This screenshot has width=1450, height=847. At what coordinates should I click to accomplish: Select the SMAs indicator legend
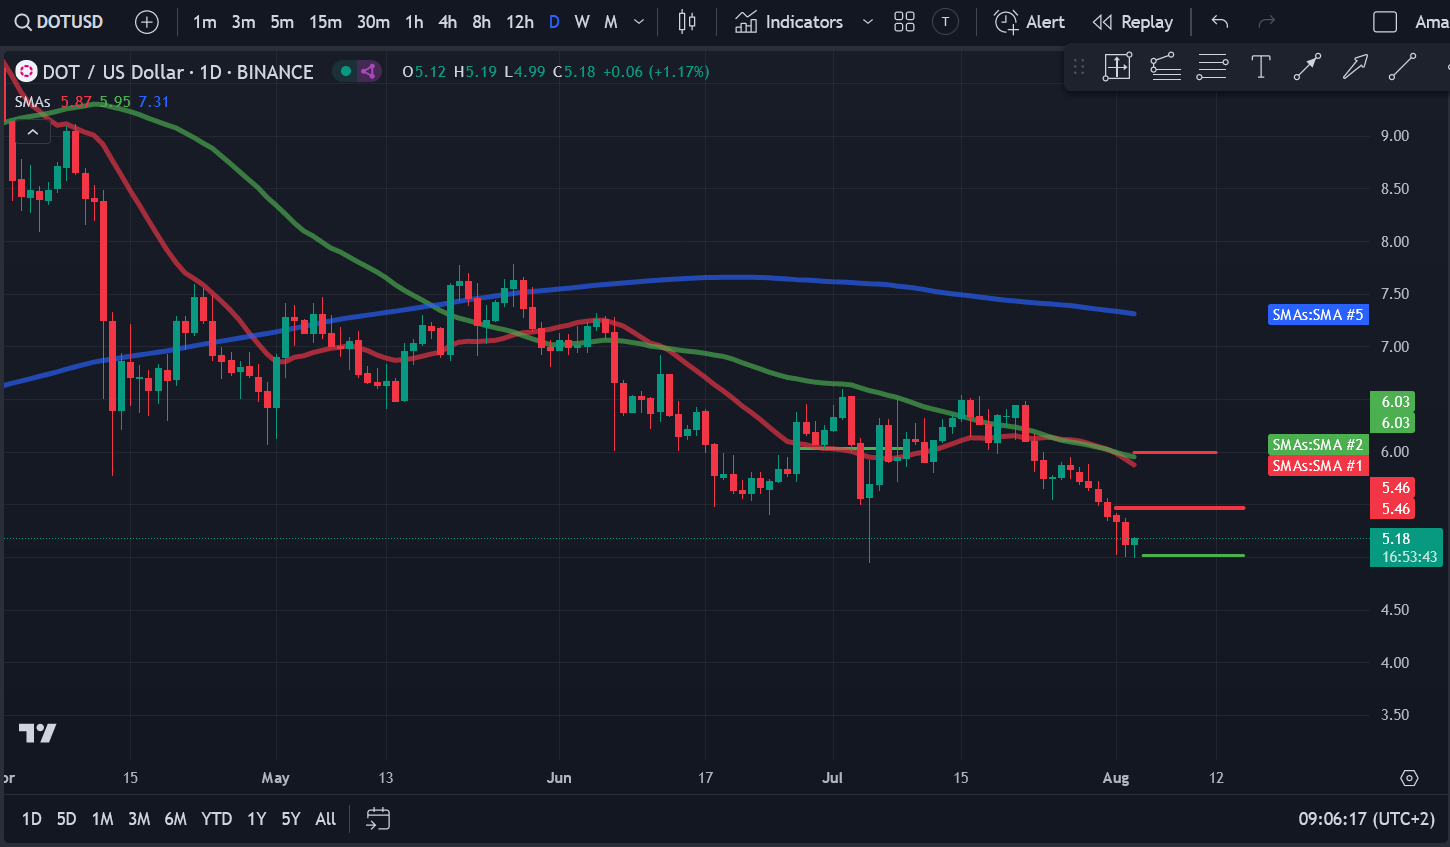(x=32, y=102)
